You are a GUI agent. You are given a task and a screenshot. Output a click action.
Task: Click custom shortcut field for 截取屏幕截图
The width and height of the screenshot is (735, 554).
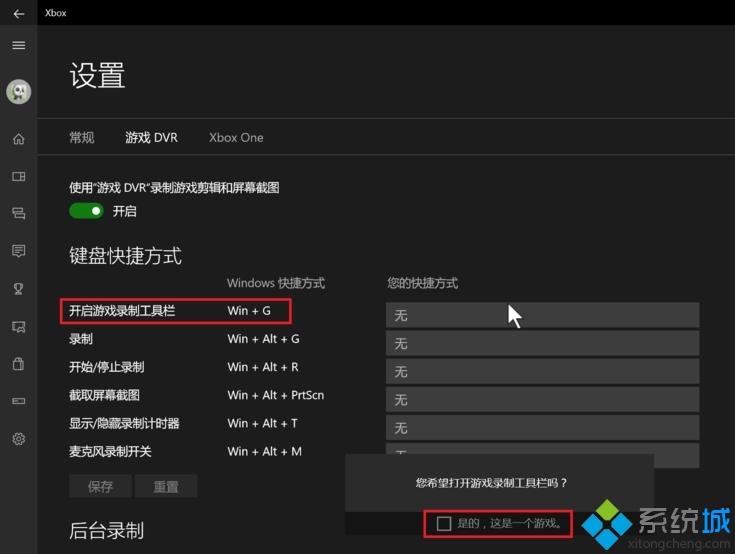542,400
